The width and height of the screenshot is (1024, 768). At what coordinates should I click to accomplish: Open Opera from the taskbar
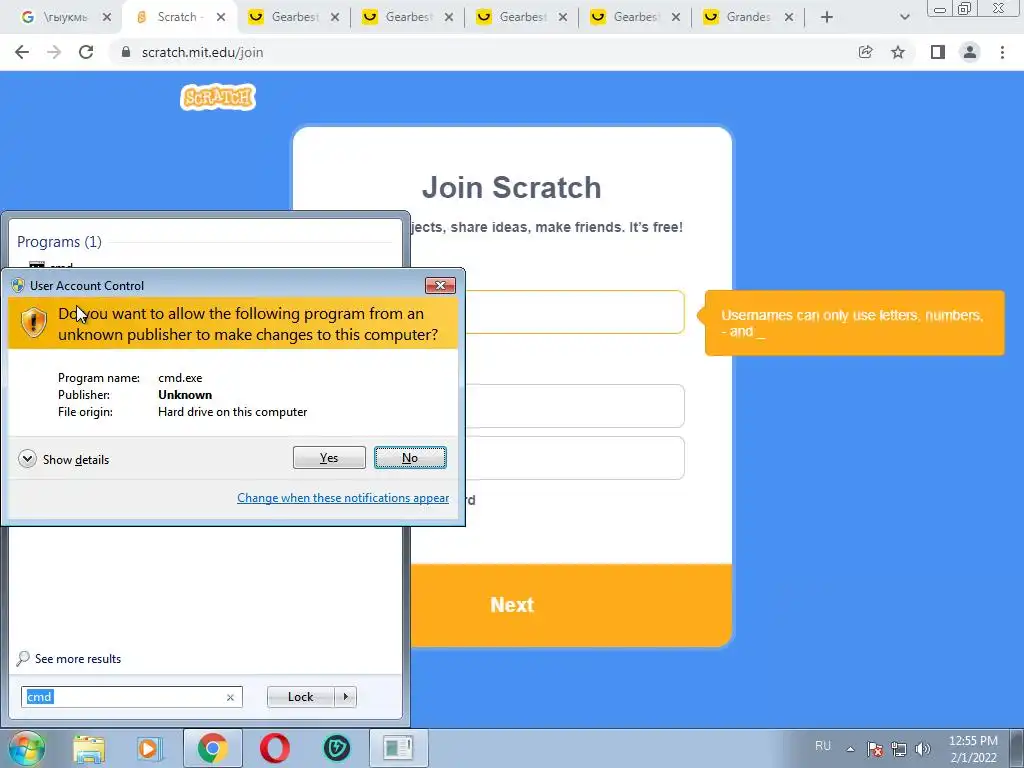(274, 748)
